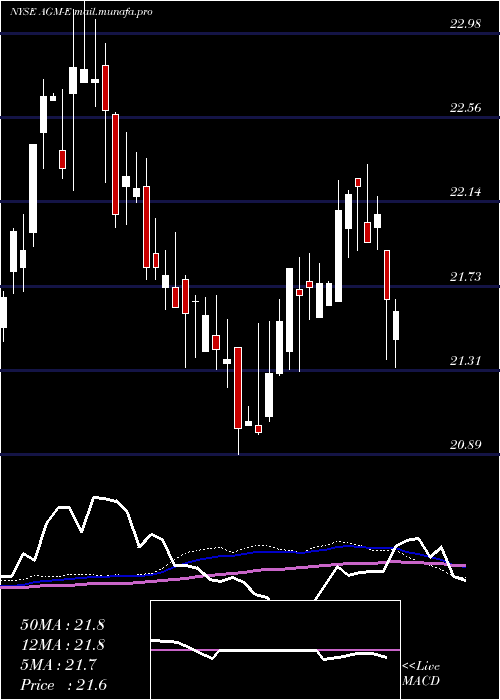Click the 21.31 price axis label
The height and width of the screenshot is (700, 500).
[465, 360]
